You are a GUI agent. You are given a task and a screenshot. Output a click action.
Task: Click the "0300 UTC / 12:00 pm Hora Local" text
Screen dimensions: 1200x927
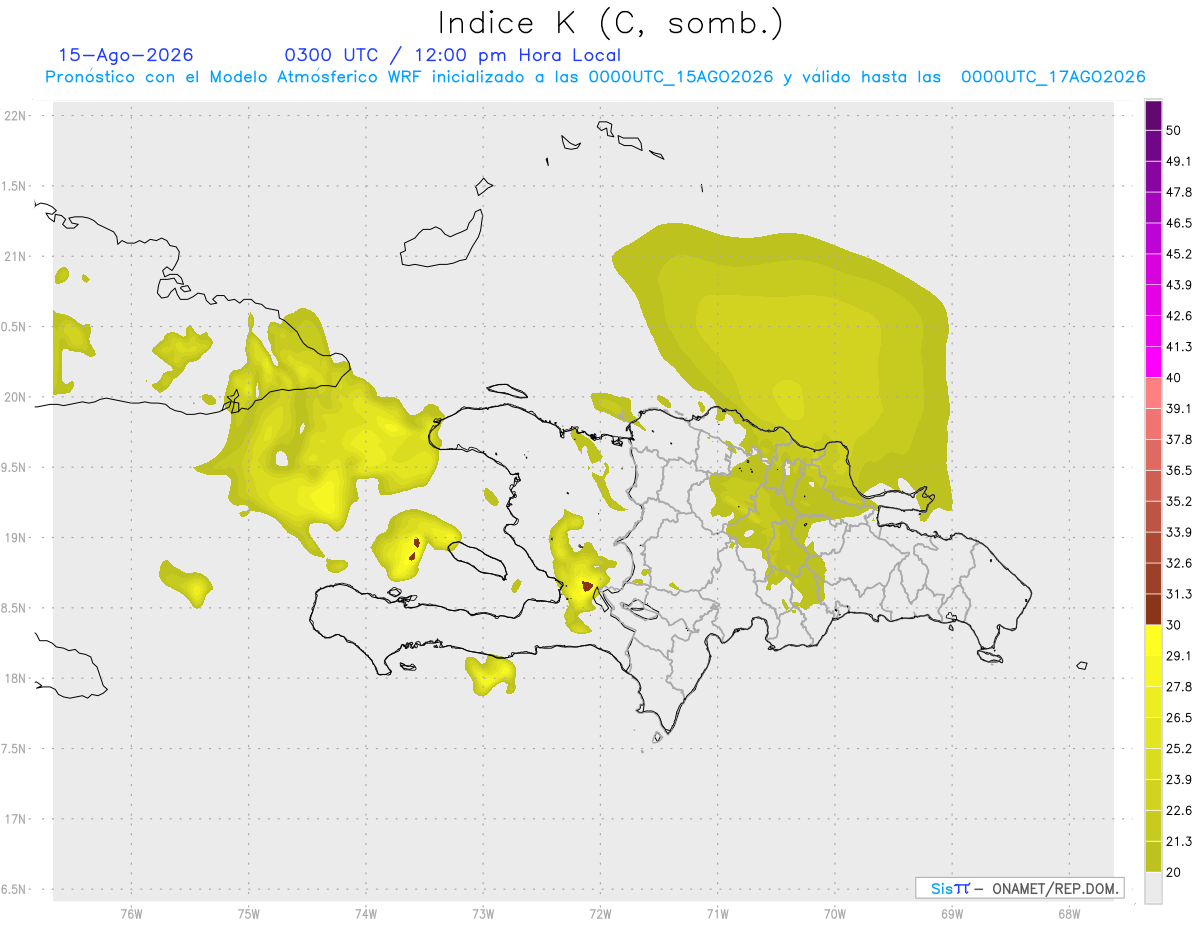453,55
